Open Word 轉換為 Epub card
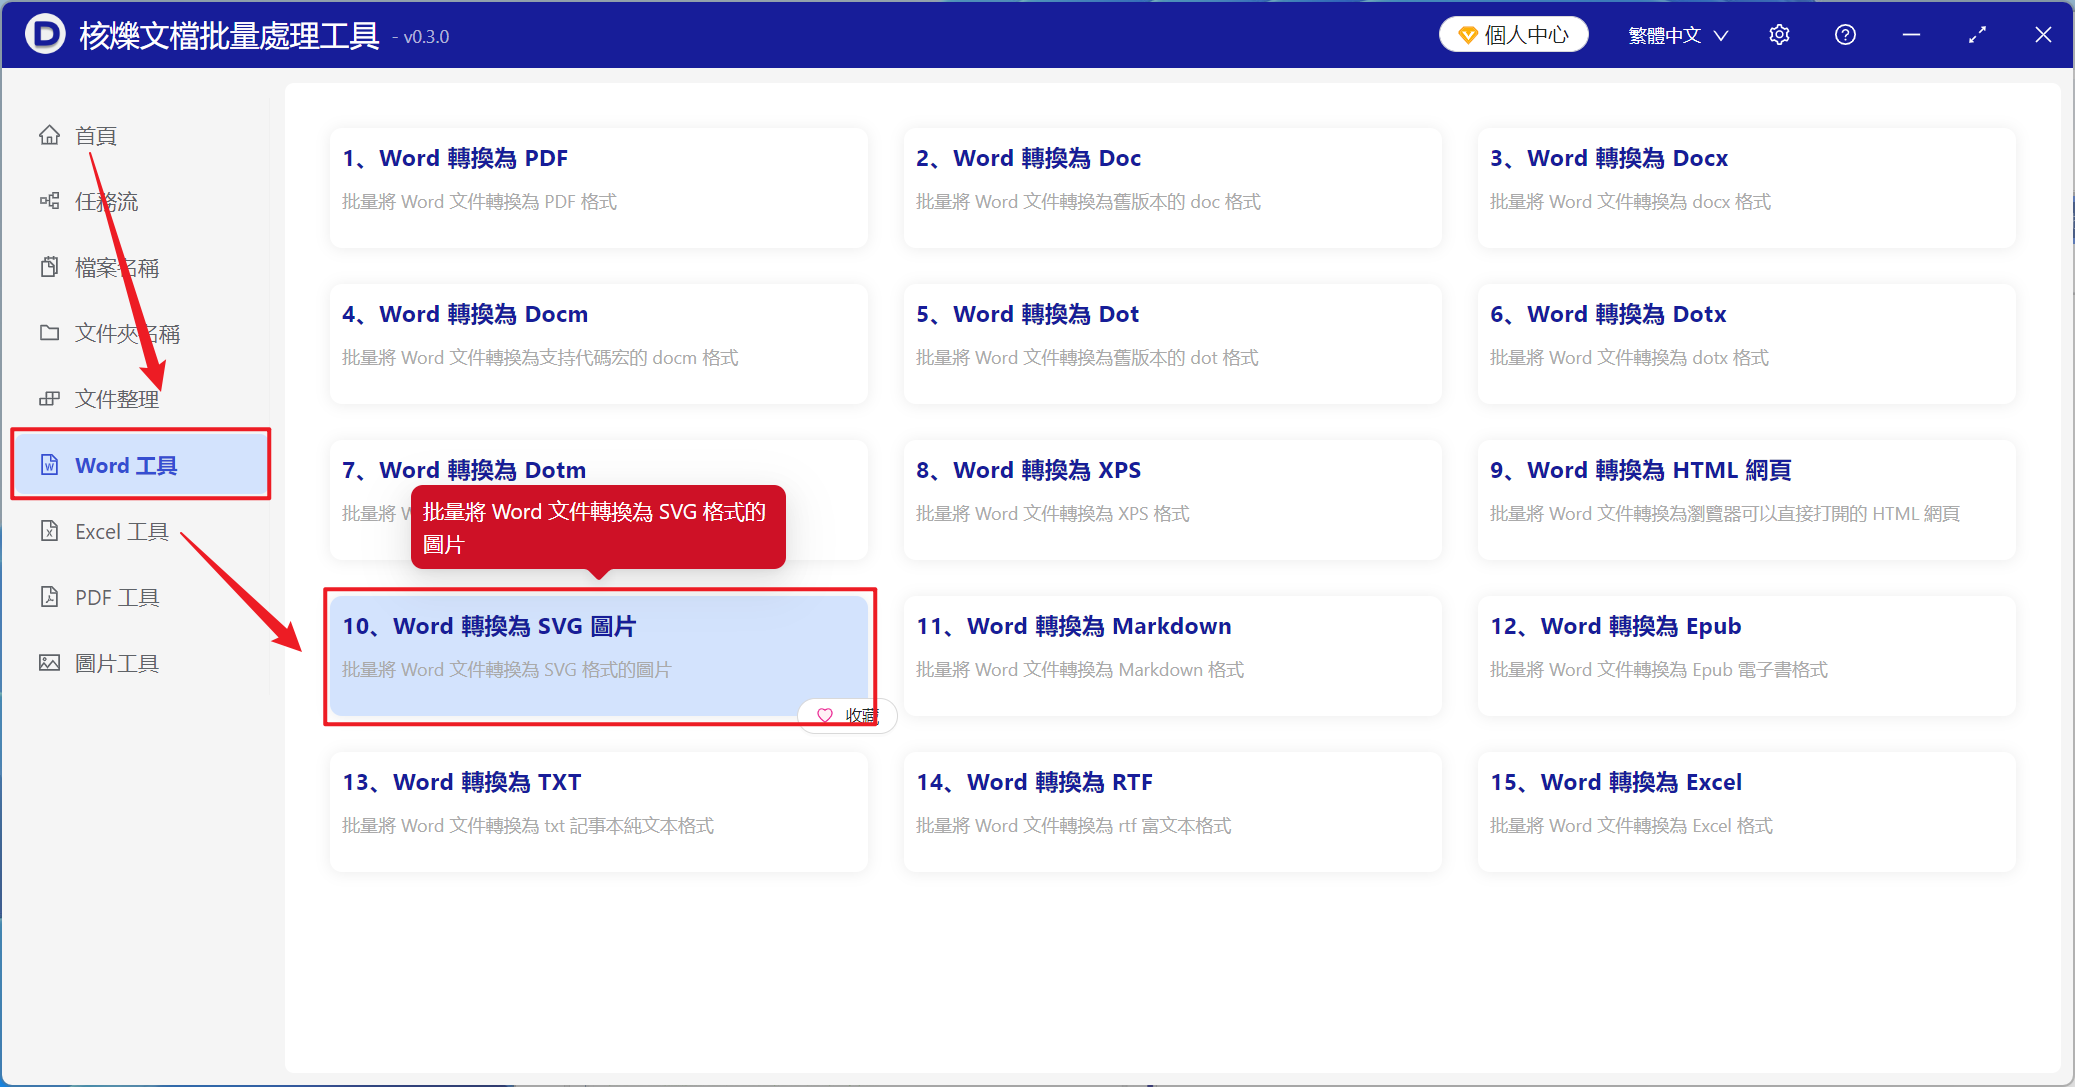 point(1747,656)
